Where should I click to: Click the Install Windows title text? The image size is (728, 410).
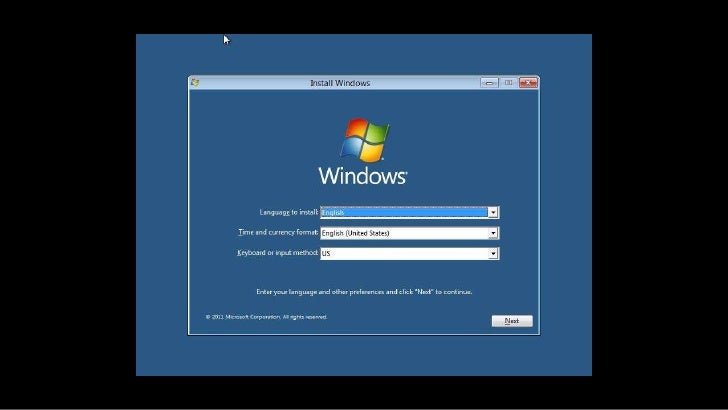tap(340, 83)
